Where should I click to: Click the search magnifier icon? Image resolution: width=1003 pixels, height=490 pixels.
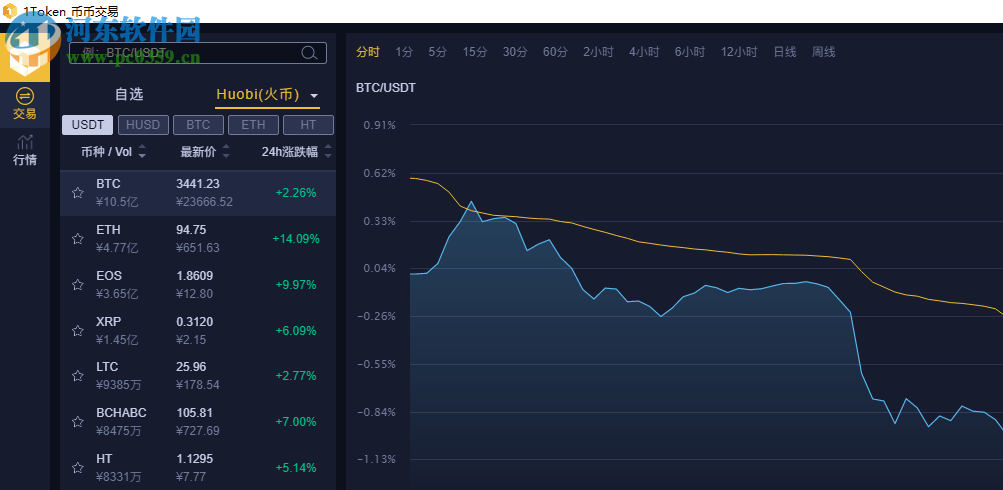[x=309, y=53]
